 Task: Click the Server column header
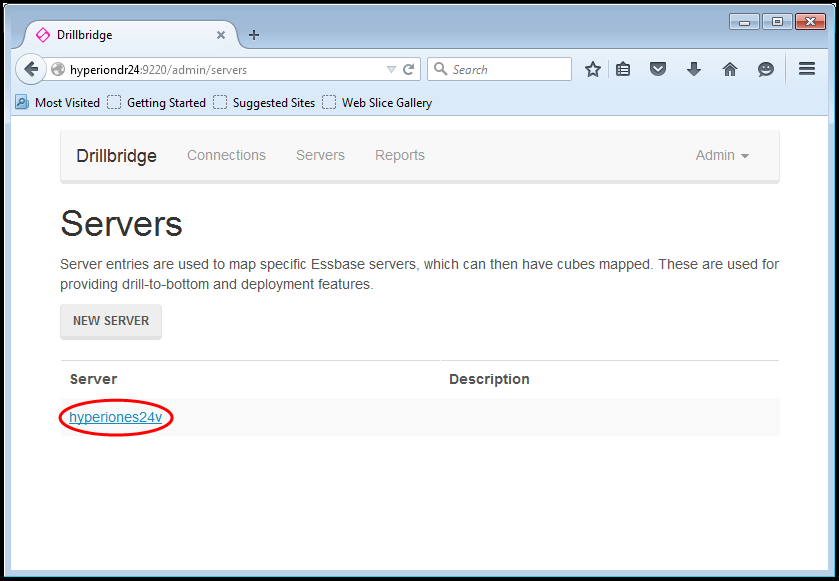point(93,379)
